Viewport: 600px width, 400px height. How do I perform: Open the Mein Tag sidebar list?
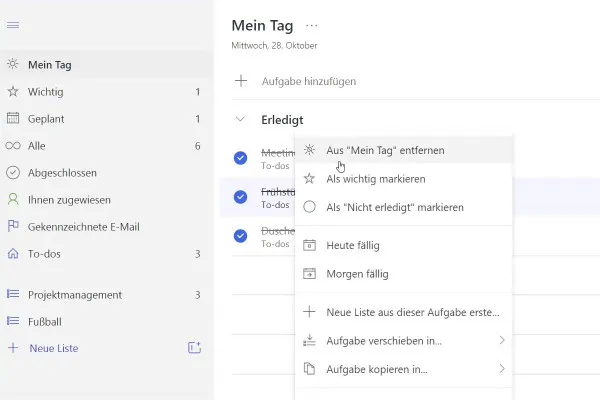(x=106, y=64)
